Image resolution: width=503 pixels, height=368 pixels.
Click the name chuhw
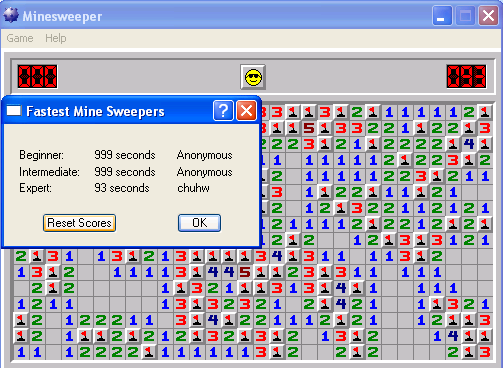[193, 188]
